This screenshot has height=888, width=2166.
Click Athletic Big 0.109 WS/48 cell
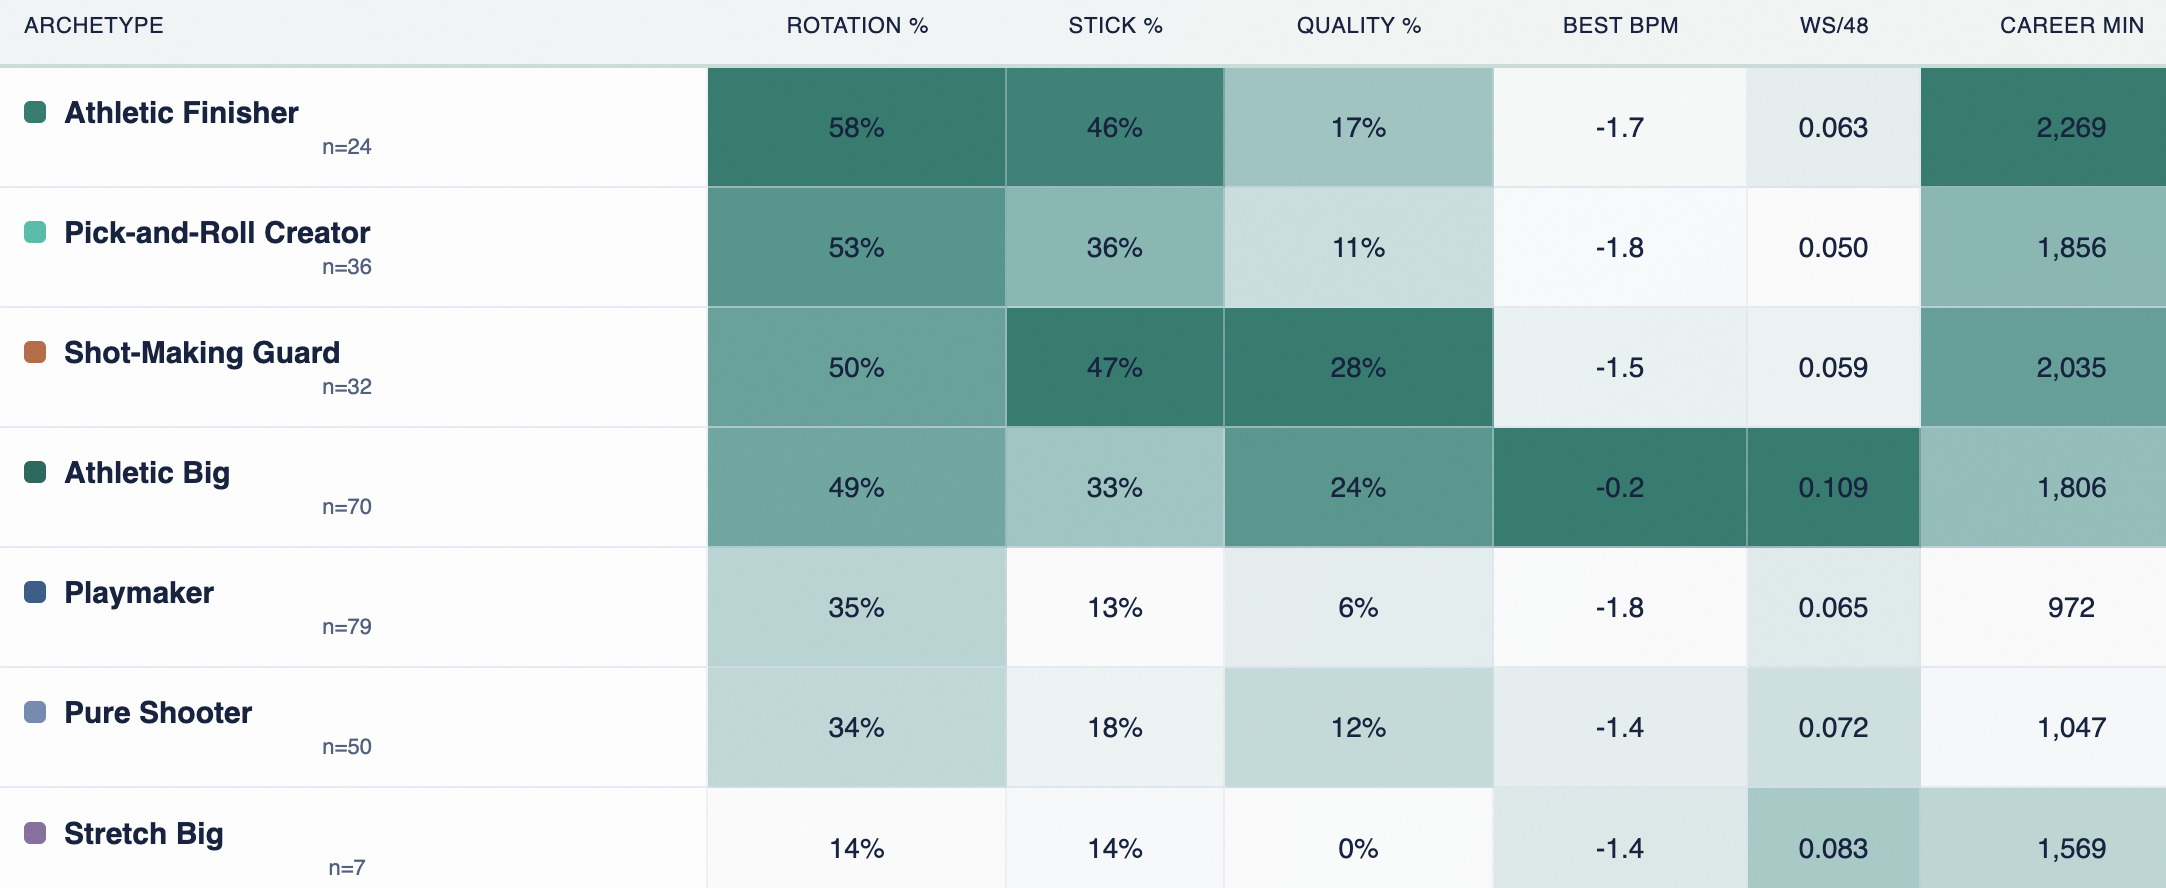click(x=1834, y=487)
